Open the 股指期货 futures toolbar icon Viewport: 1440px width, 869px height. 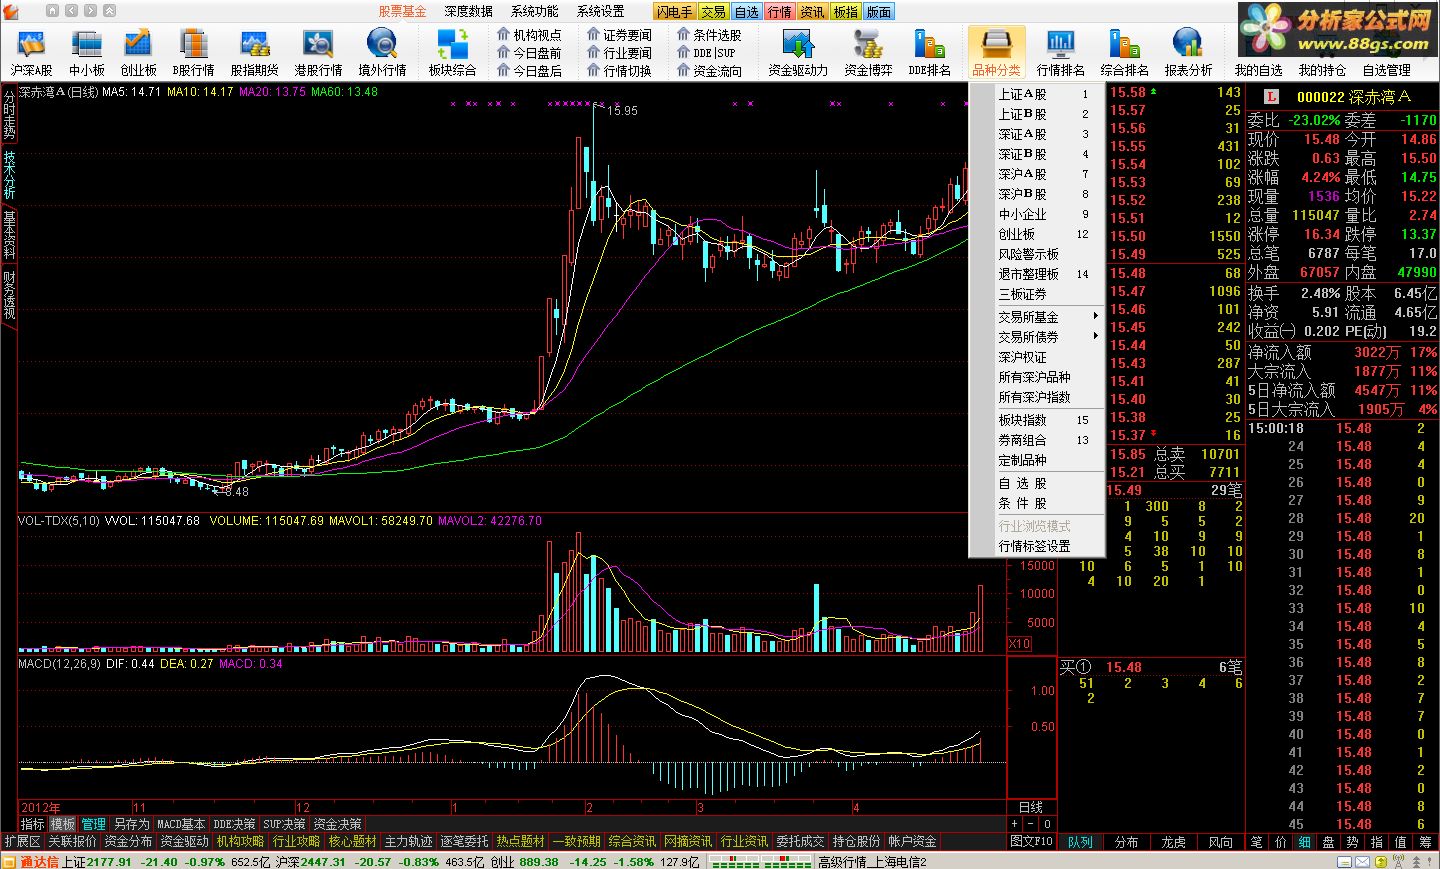pos(254,53)
